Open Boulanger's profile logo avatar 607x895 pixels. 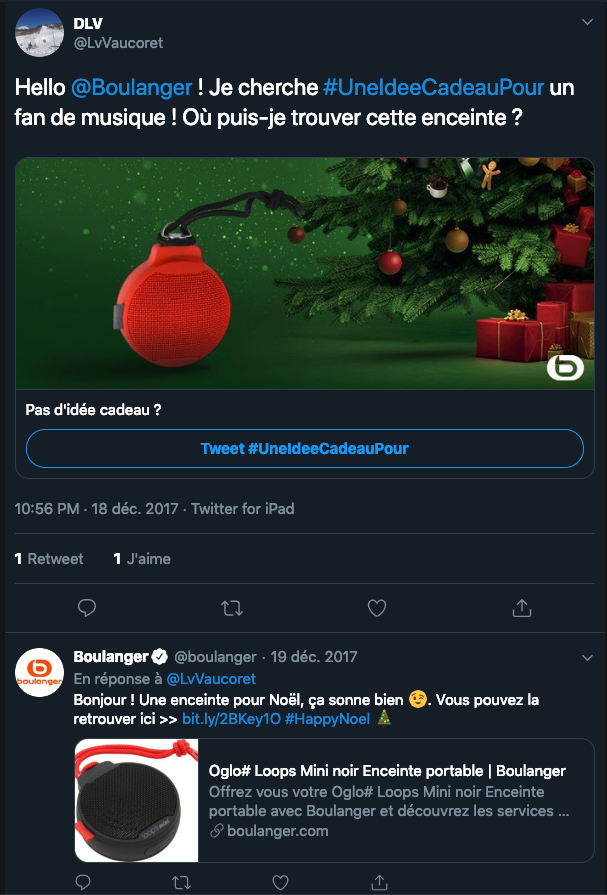point(39,672)
